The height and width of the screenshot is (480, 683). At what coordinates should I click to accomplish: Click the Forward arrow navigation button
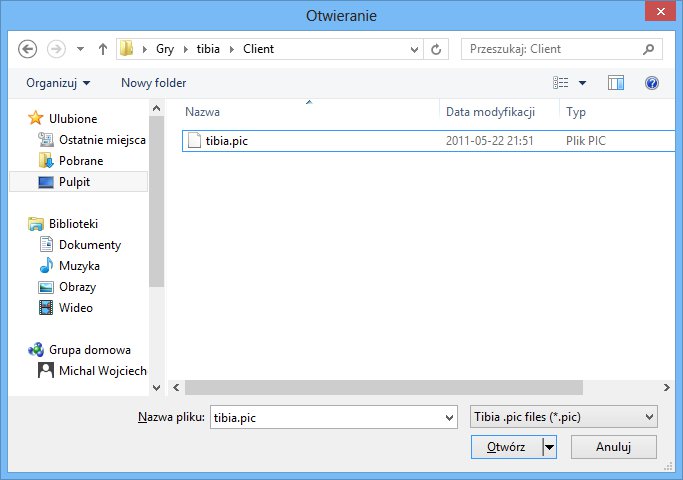tap(56, 49)
